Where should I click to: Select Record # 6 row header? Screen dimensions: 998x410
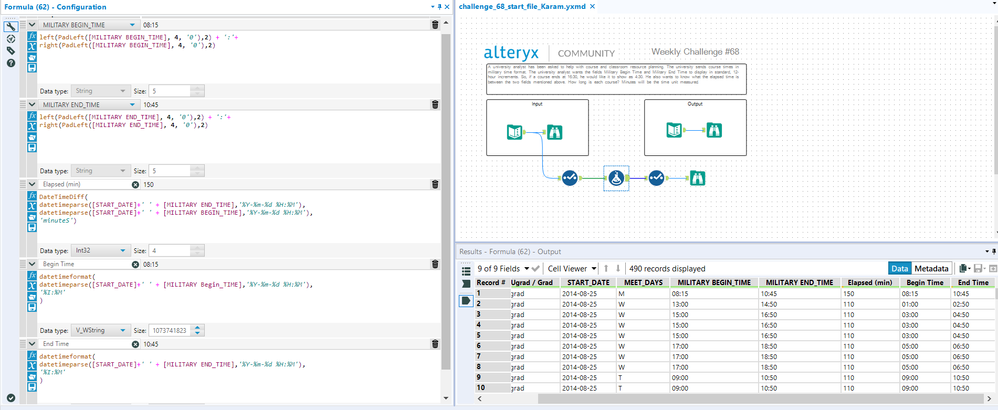click(x=491, y=346)
